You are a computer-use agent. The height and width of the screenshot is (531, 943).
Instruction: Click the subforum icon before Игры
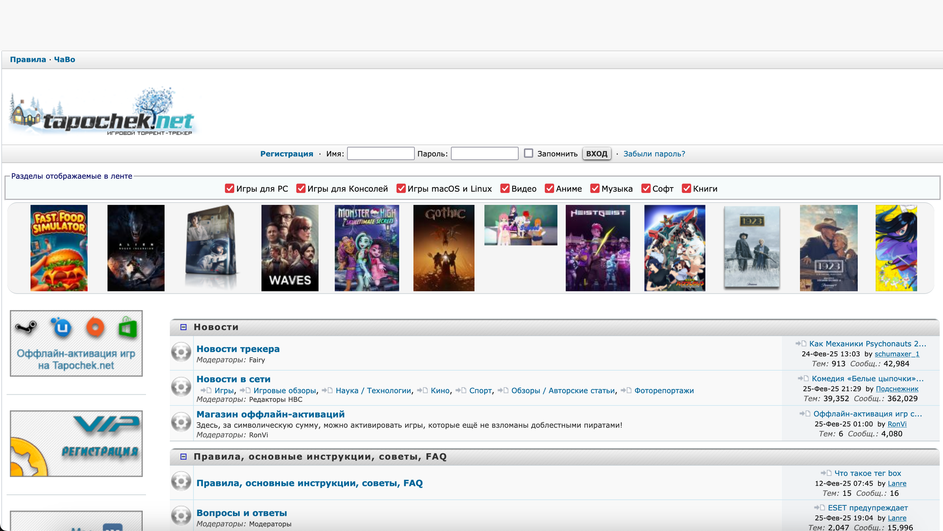[x=206, y=391]
